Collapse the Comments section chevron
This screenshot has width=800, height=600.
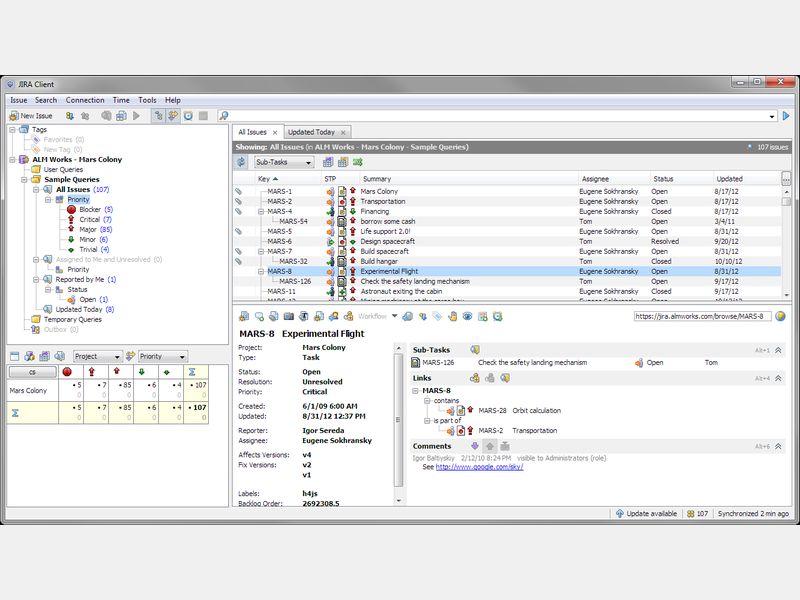point(779,446)
